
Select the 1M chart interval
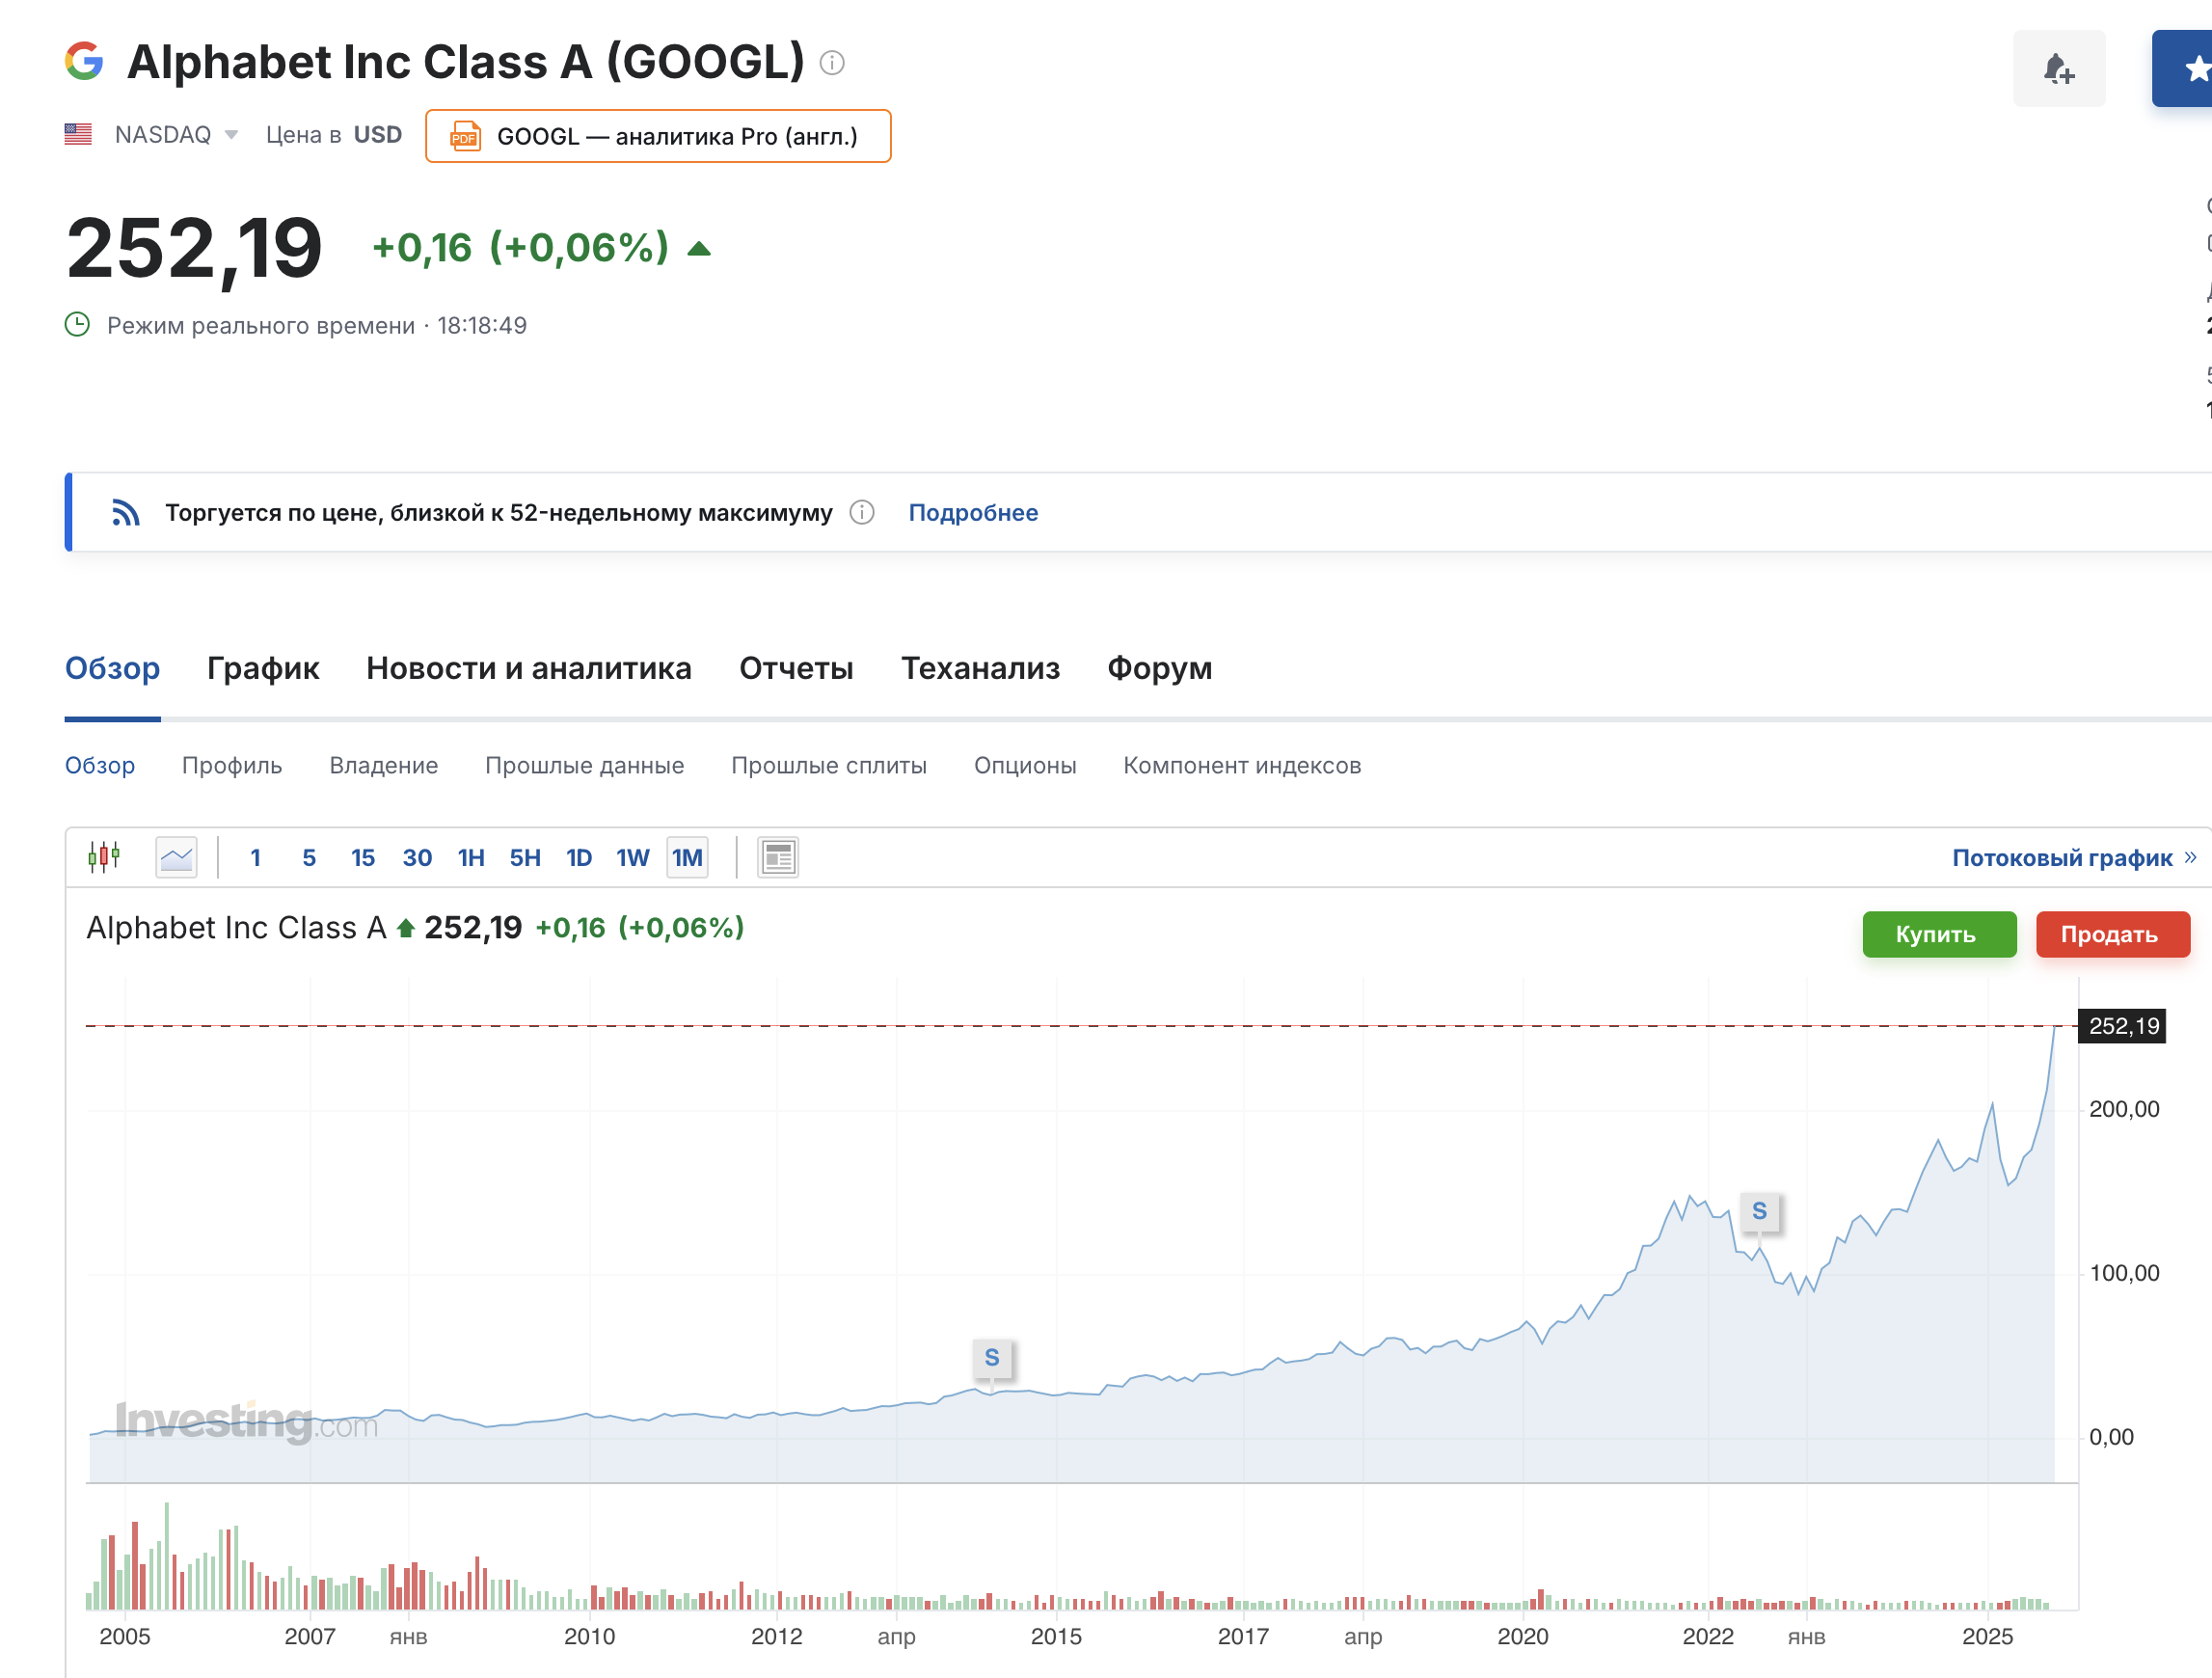(x=687, y=857)
